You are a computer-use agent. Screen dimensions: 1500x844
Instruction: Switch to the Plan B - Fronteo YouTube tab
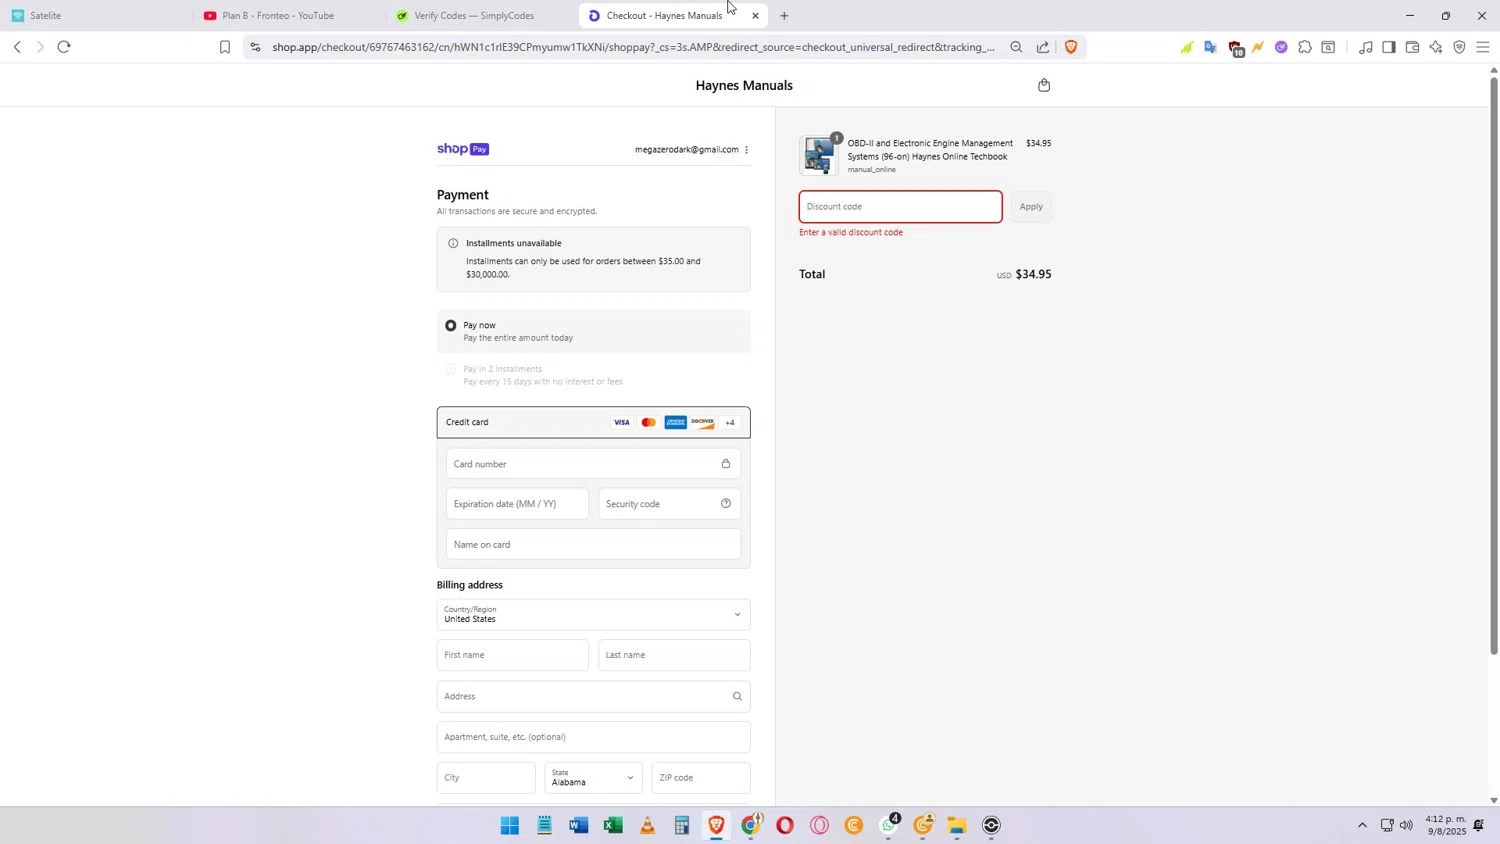288,16
